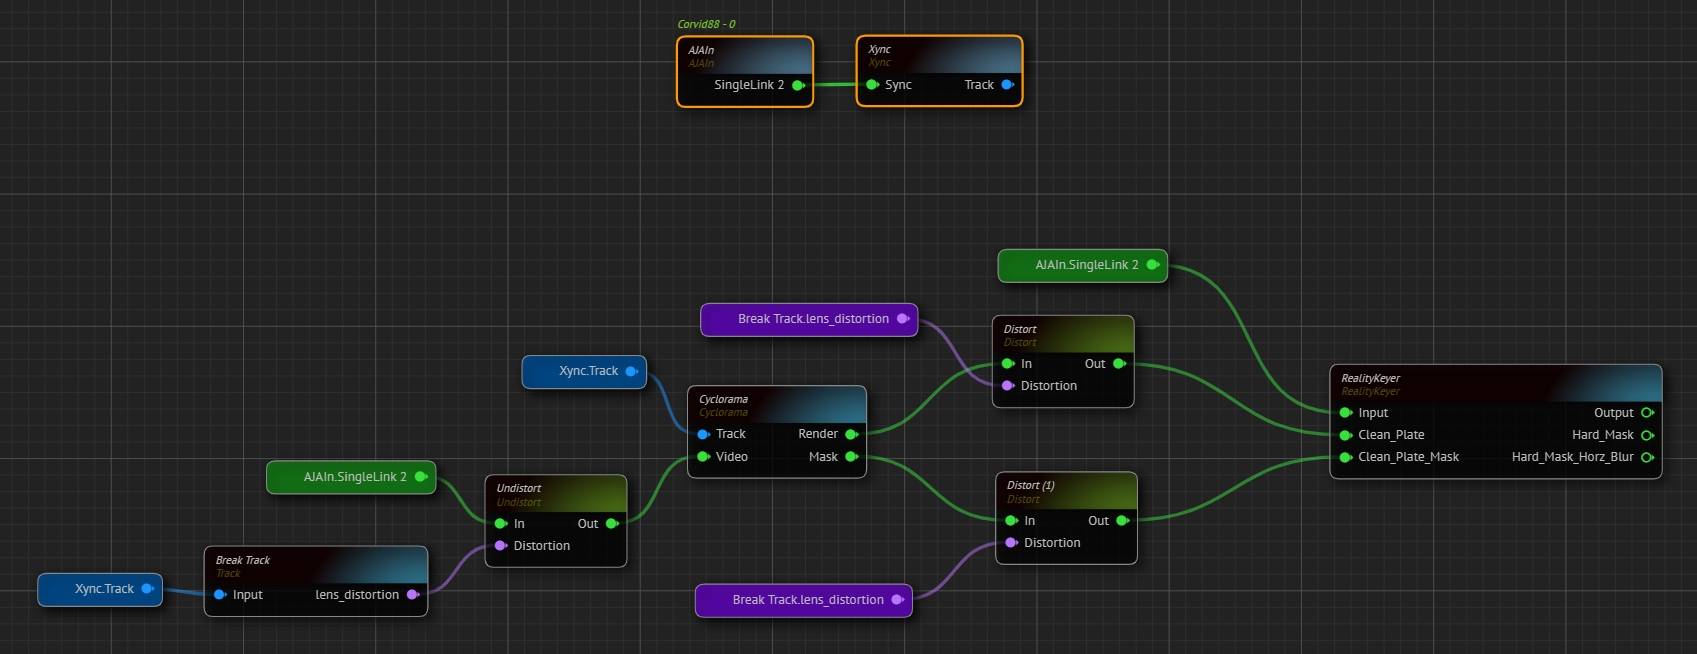Select the Cyclorama node header
The height and width of the screenshot is (654, 1697).
723,400
